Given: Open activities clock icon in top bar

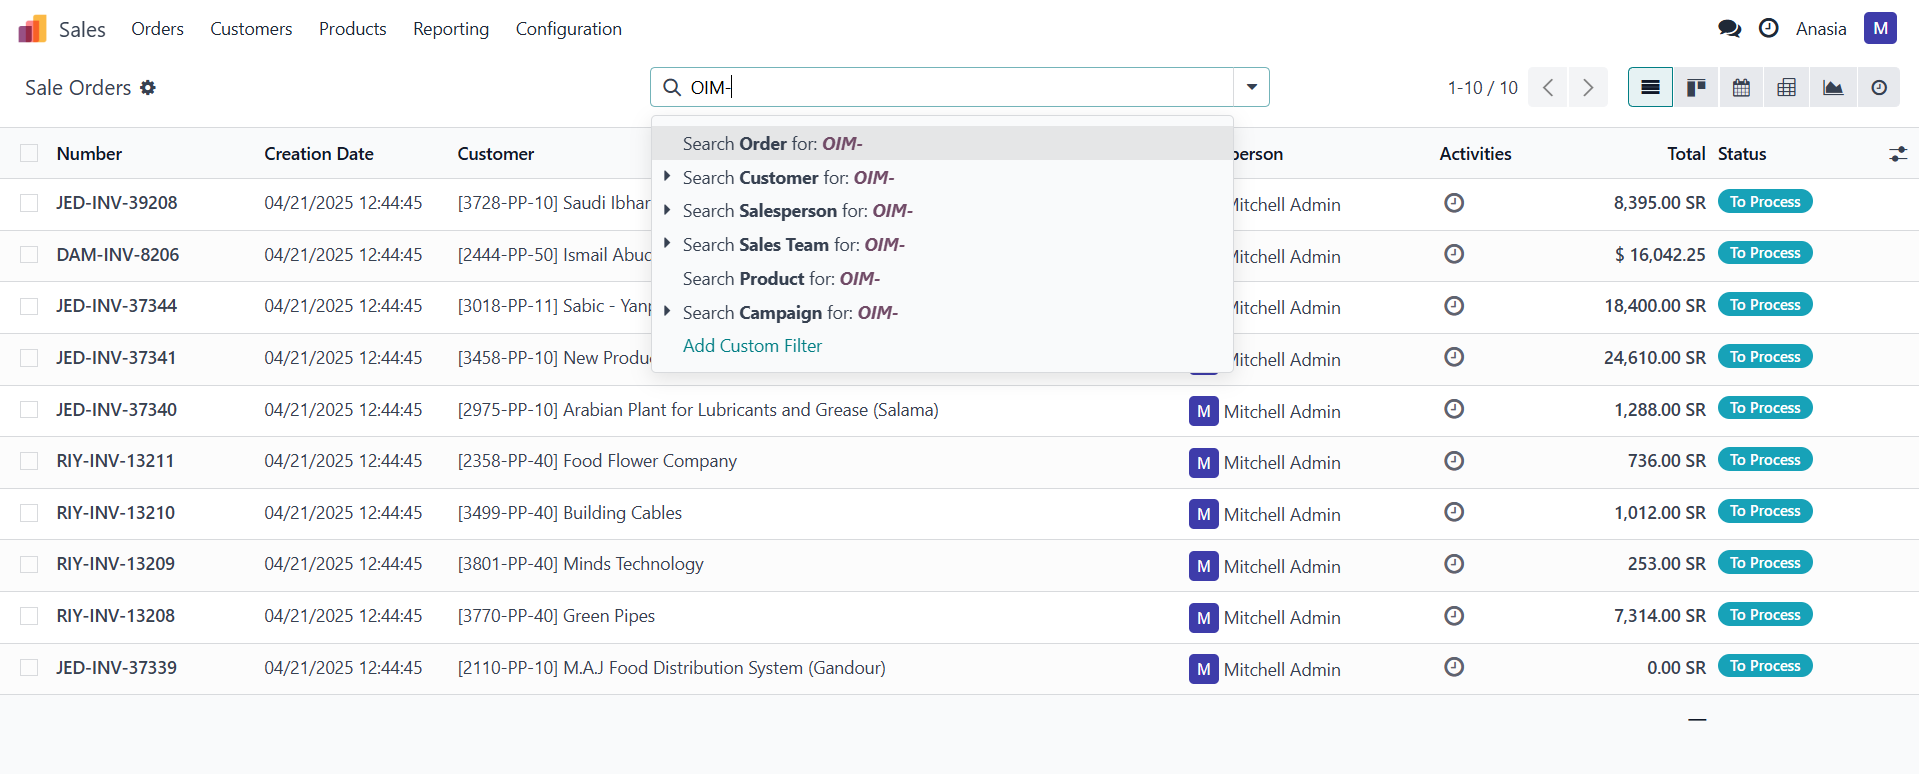Looking at the screenshot, I should click(1768, 29).
